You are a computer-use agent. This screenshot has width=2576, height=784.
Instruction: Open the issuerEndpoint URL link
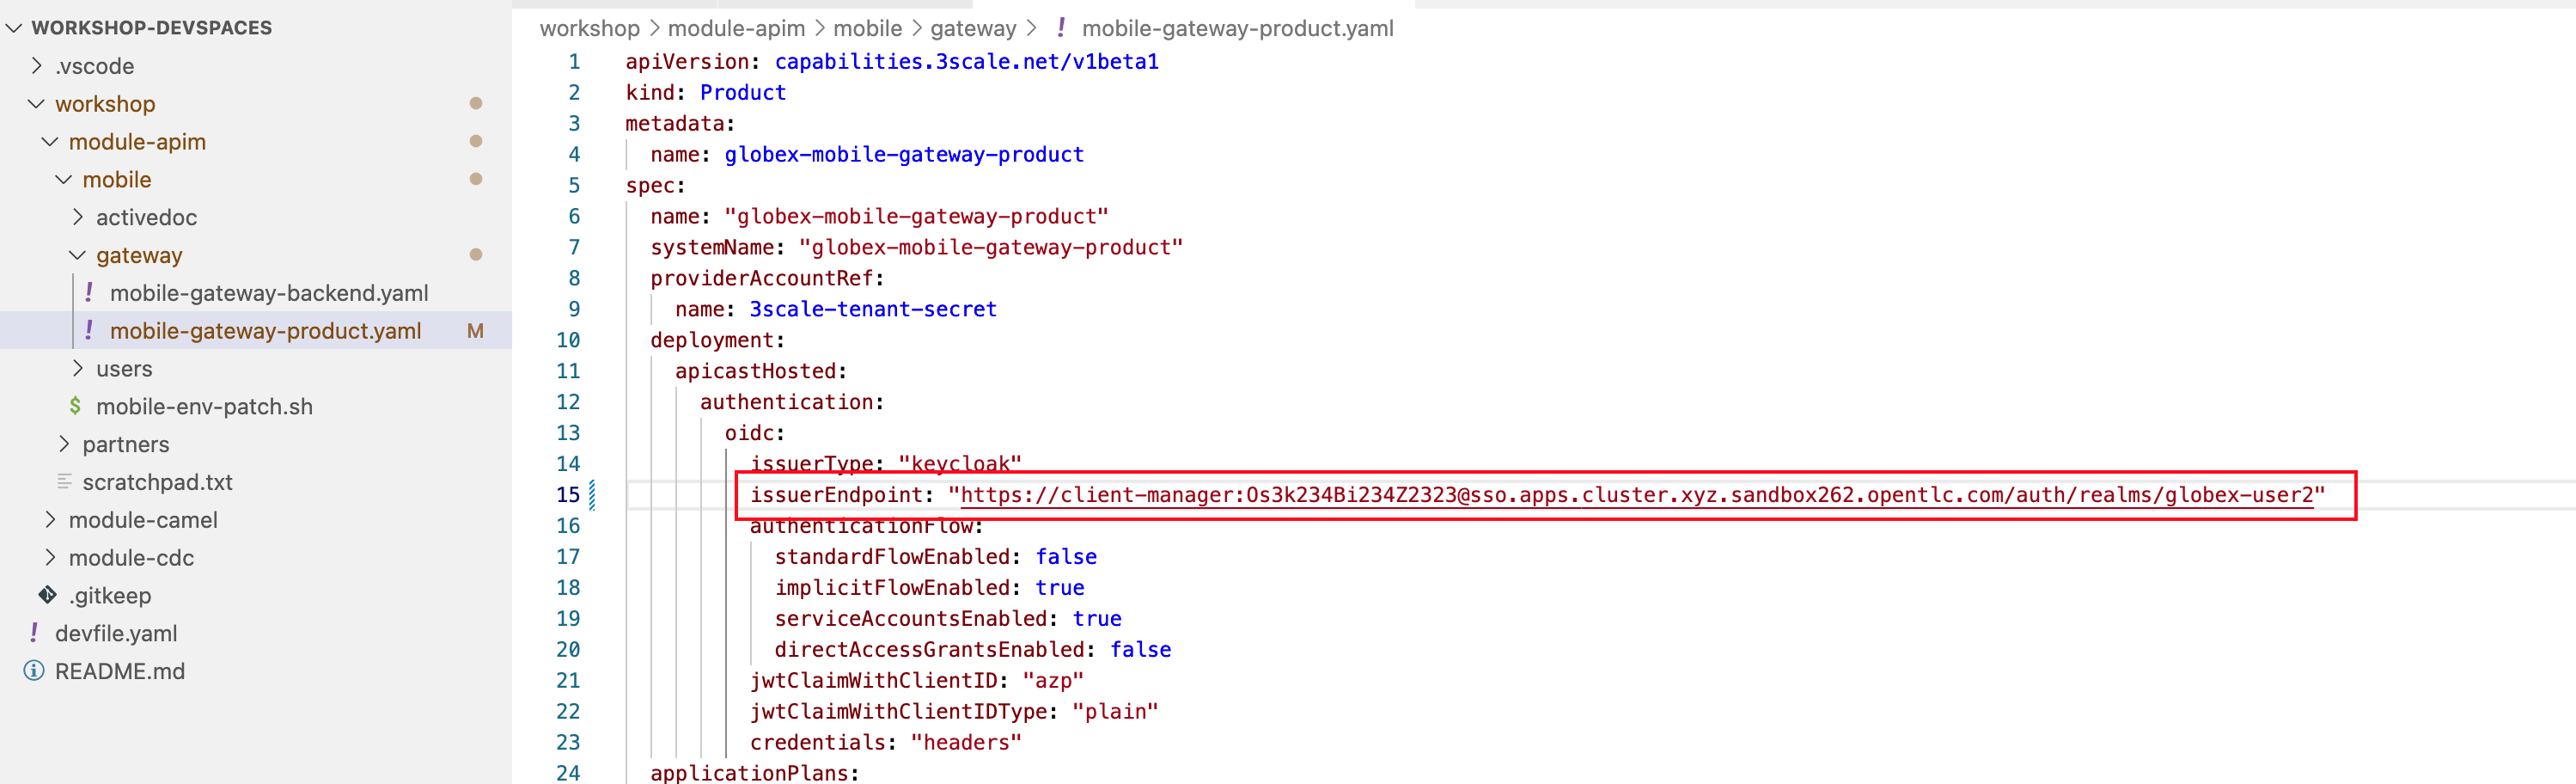point(1637,495)
